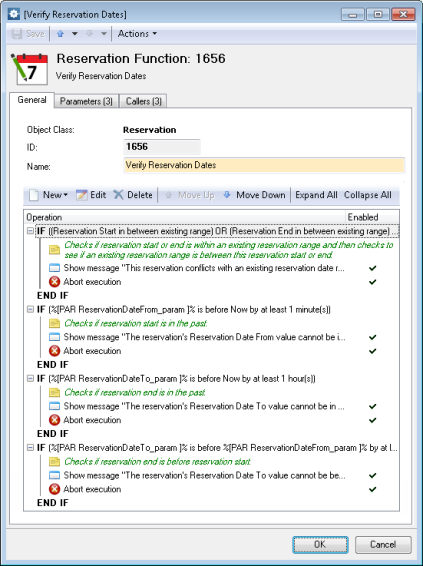
Task: Click the Name field Verify Reservation Dates
Action: [x=264, y=165]
